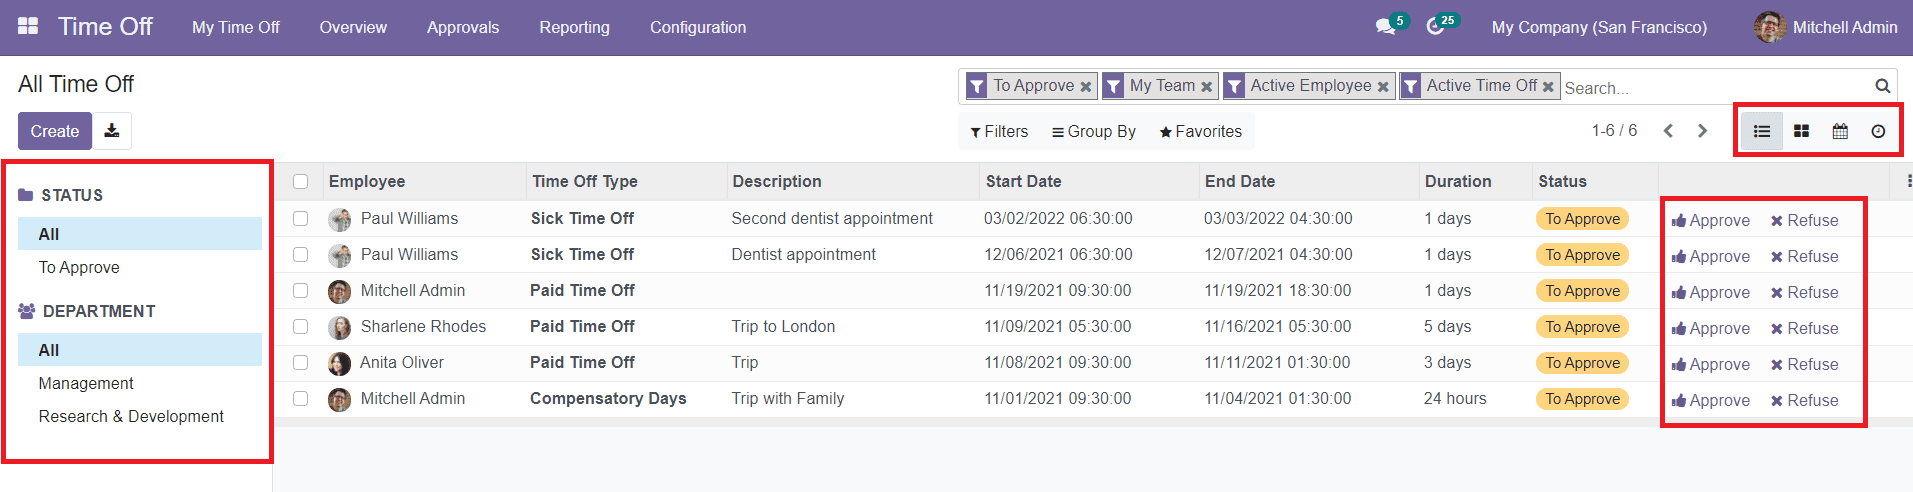This screenshot has height=492, width=1913.
Task: Switch to calendar view
Action: (x=1840, y=131)
